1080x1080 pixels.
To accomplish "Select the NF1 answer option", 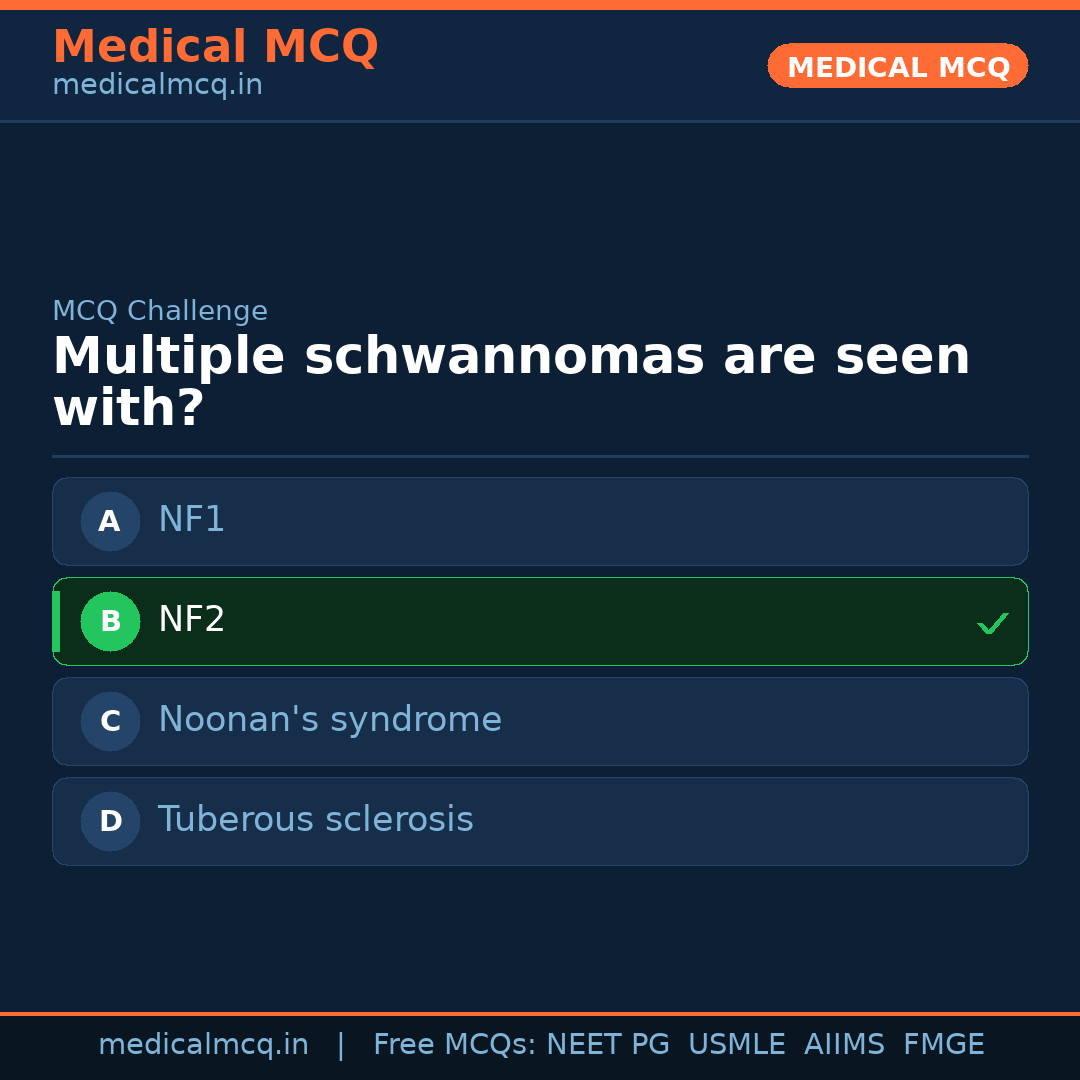I will tap(540, 521).
